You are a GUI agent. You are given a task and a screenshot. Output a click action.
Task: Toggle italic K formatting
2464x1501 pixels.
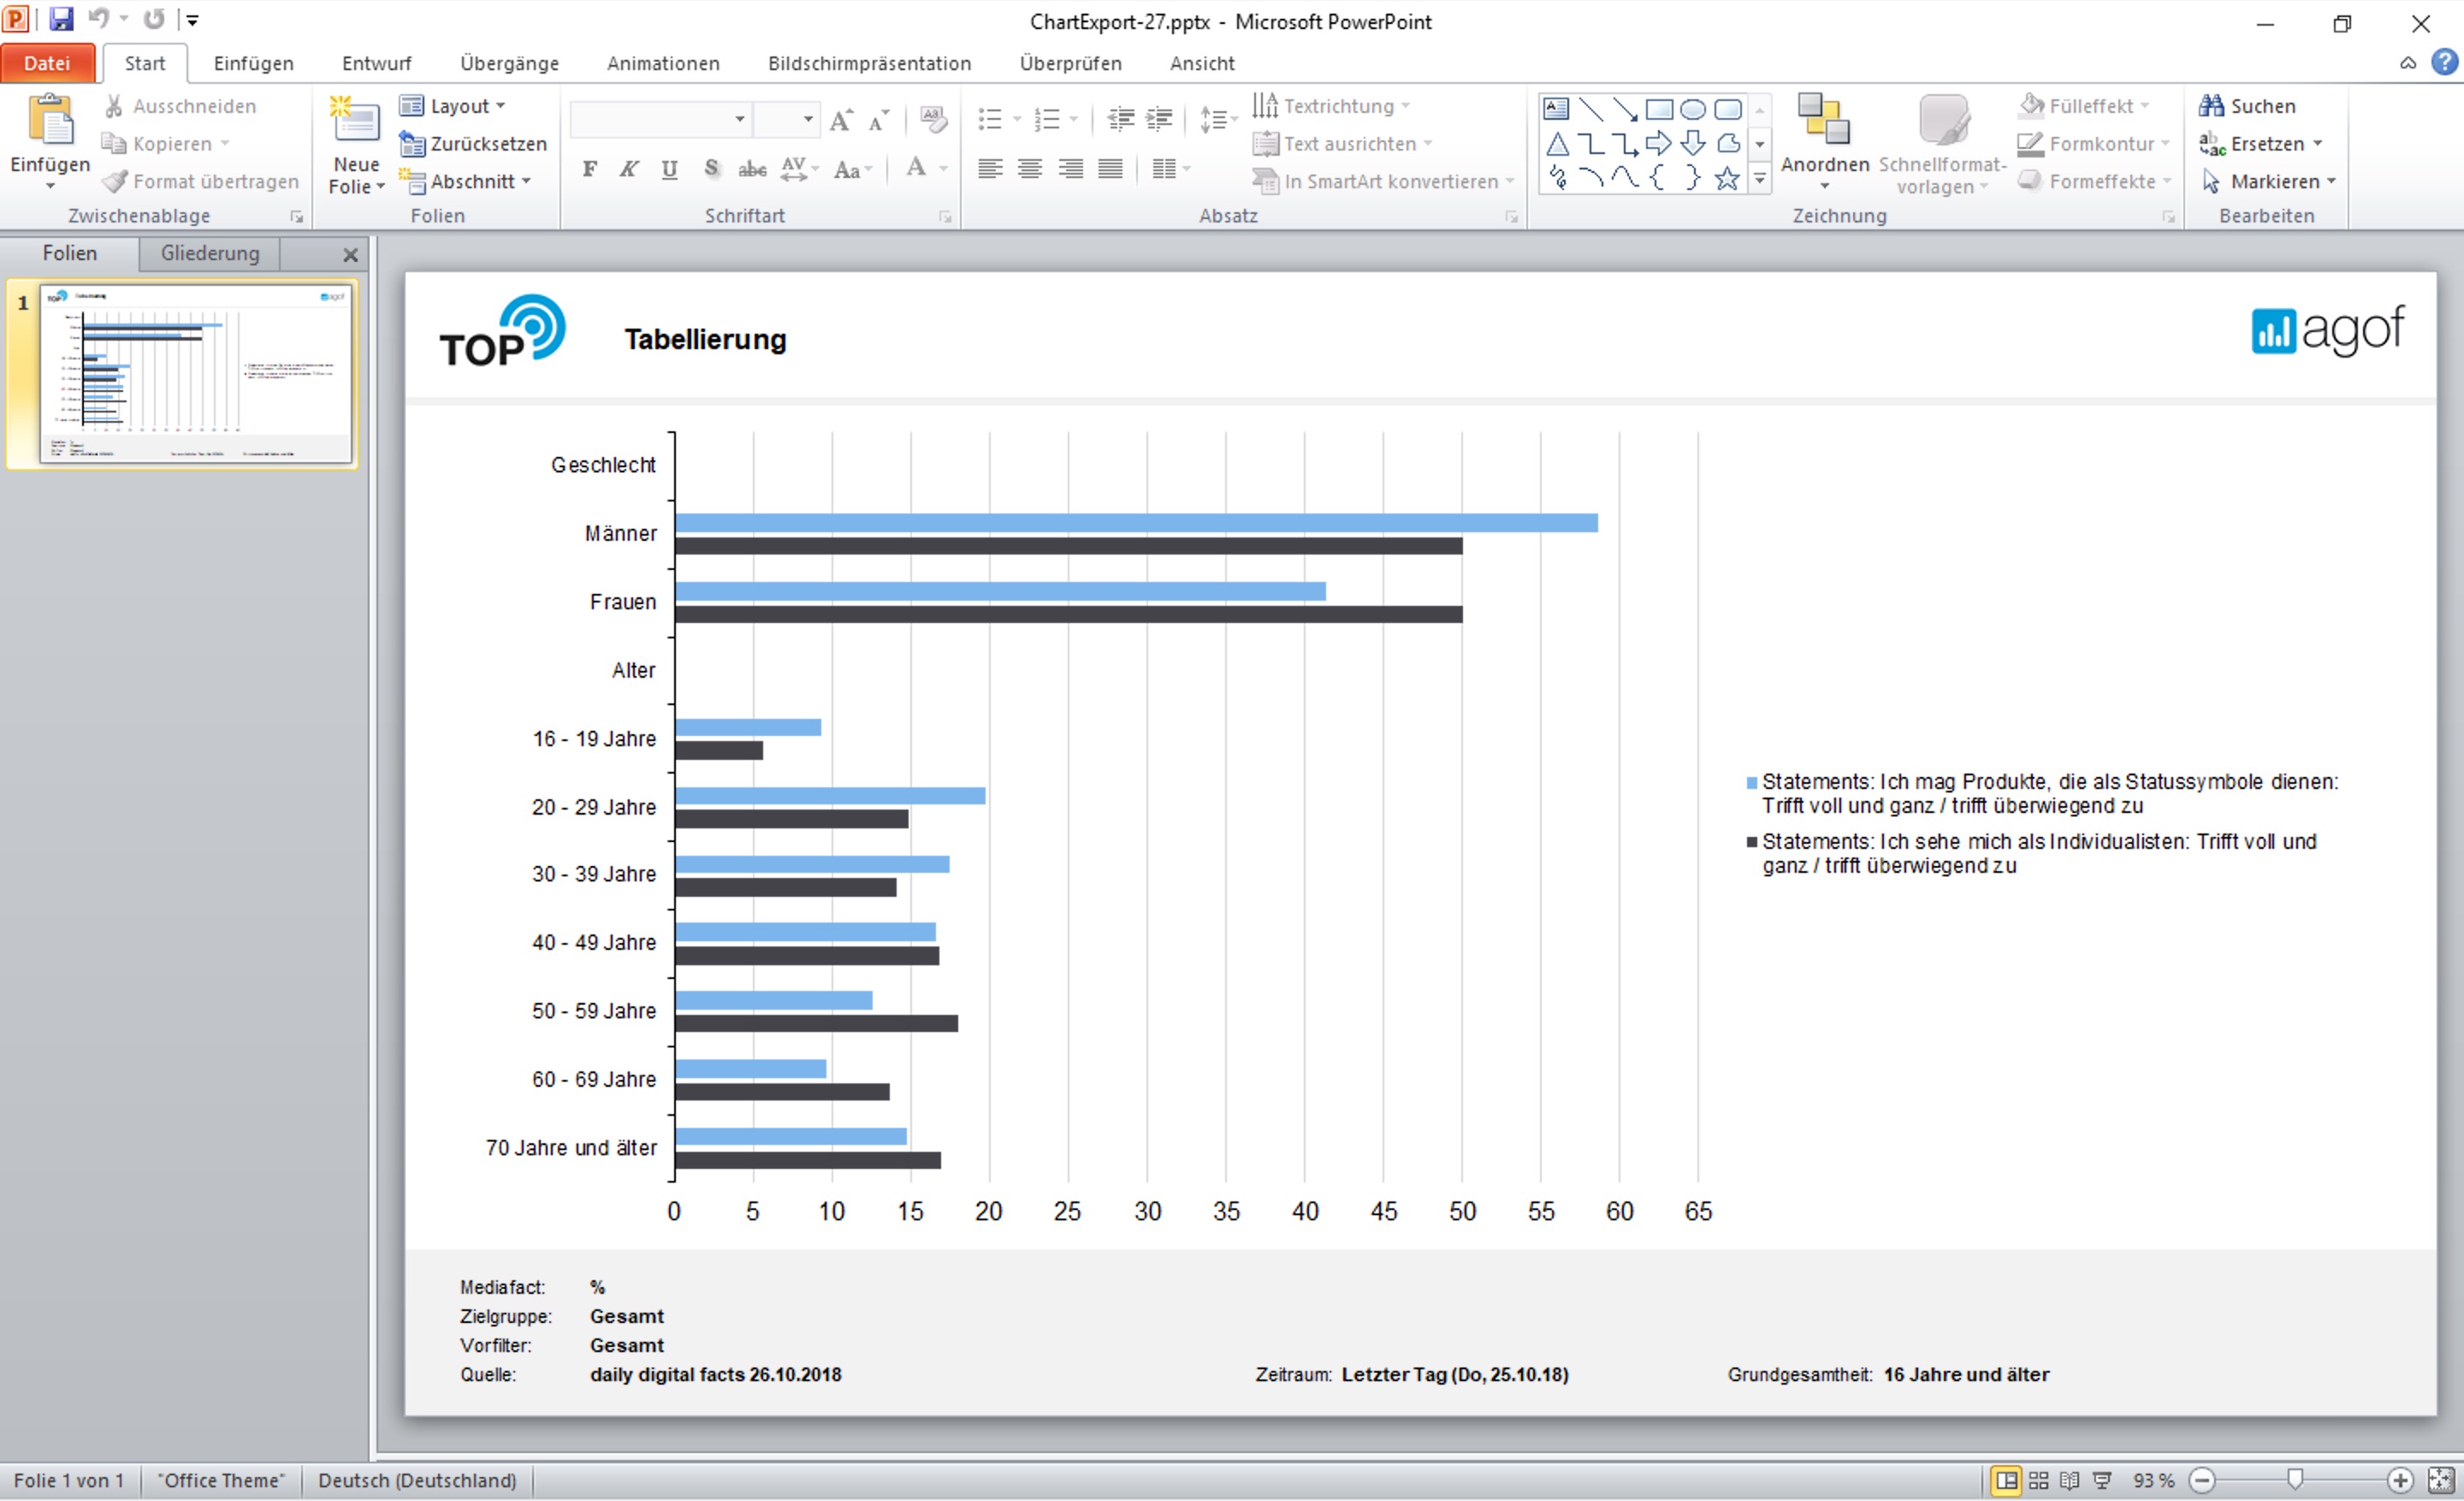629,169
